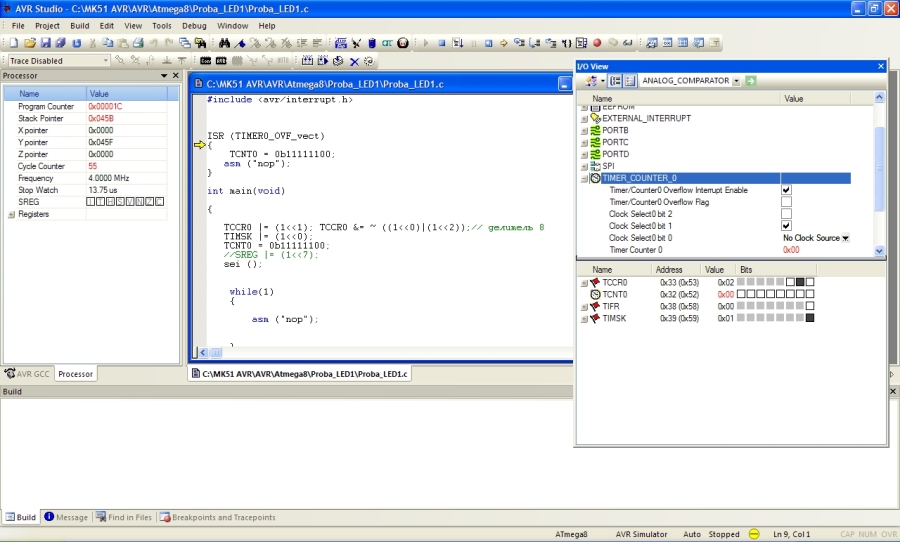Click the Save floppy disk icon

[45, 43]
